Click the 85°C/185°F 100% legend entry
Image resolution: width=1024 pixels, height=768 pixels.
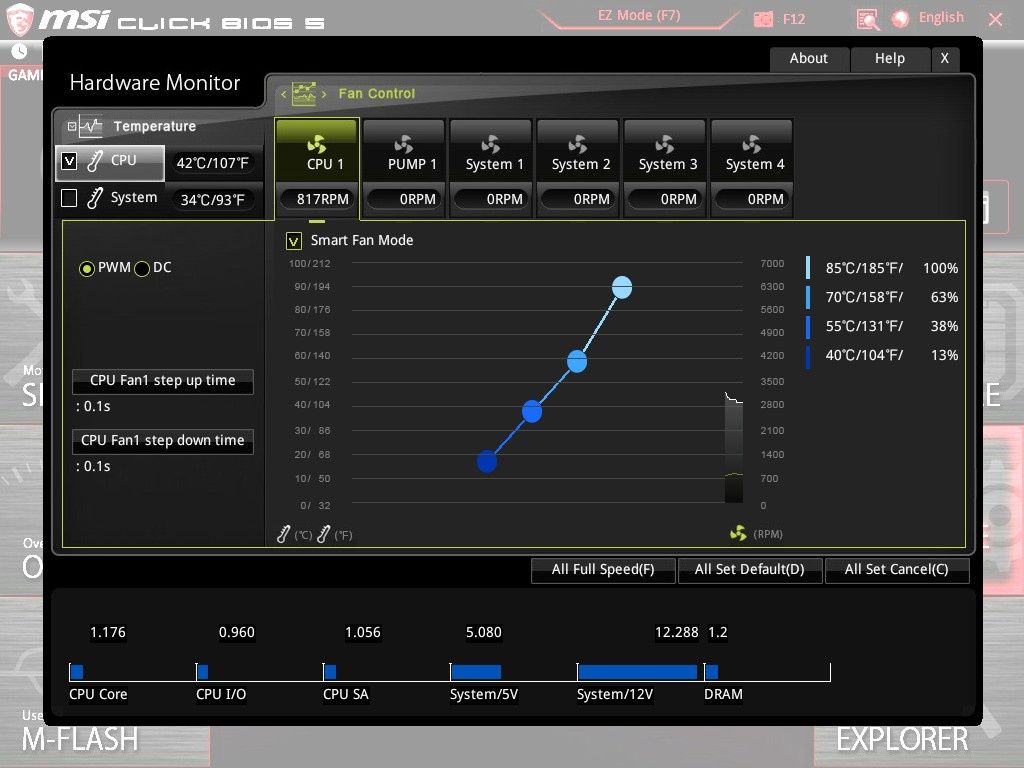pos(882,268)
